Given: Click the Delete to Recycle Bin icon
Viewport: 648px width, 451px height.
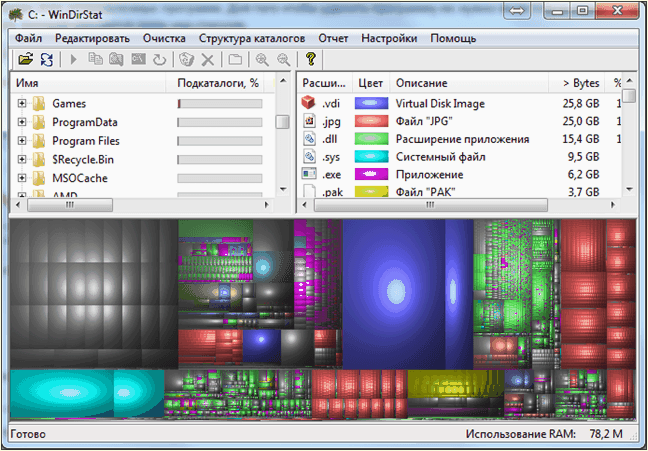Looking at the screenshot, I should click(x=186, y=60).
